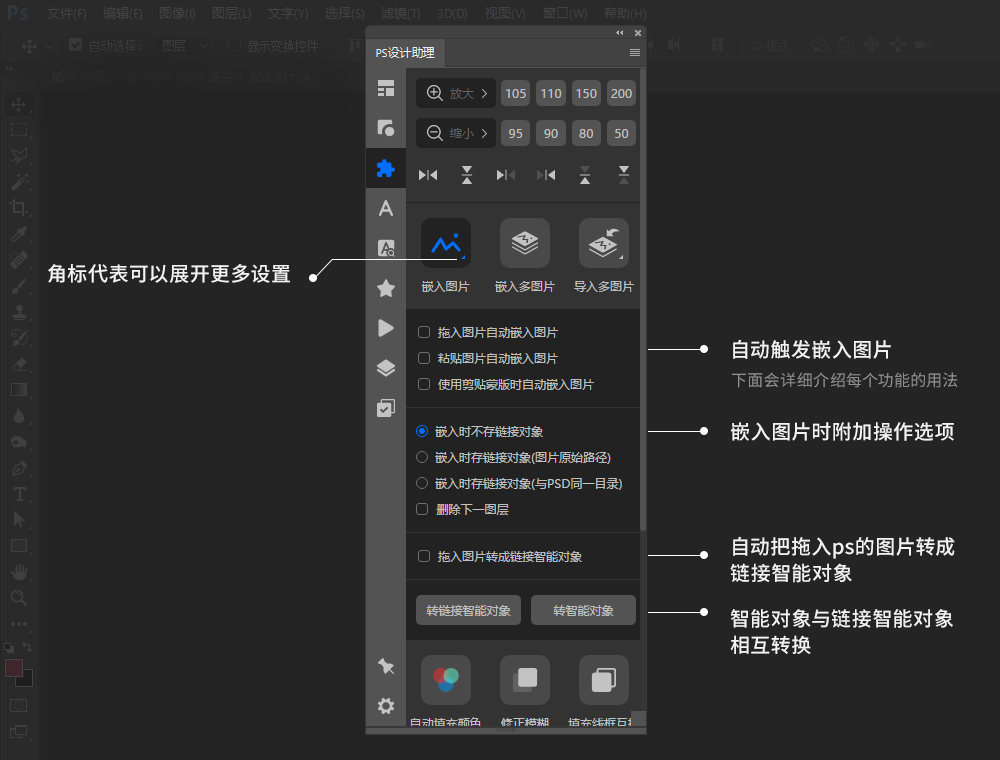Enable 使用剪贴蒙版时自动嵌入图片 checkbox
This screenshot has width=1000, height=760.
(x=423, y=384)
